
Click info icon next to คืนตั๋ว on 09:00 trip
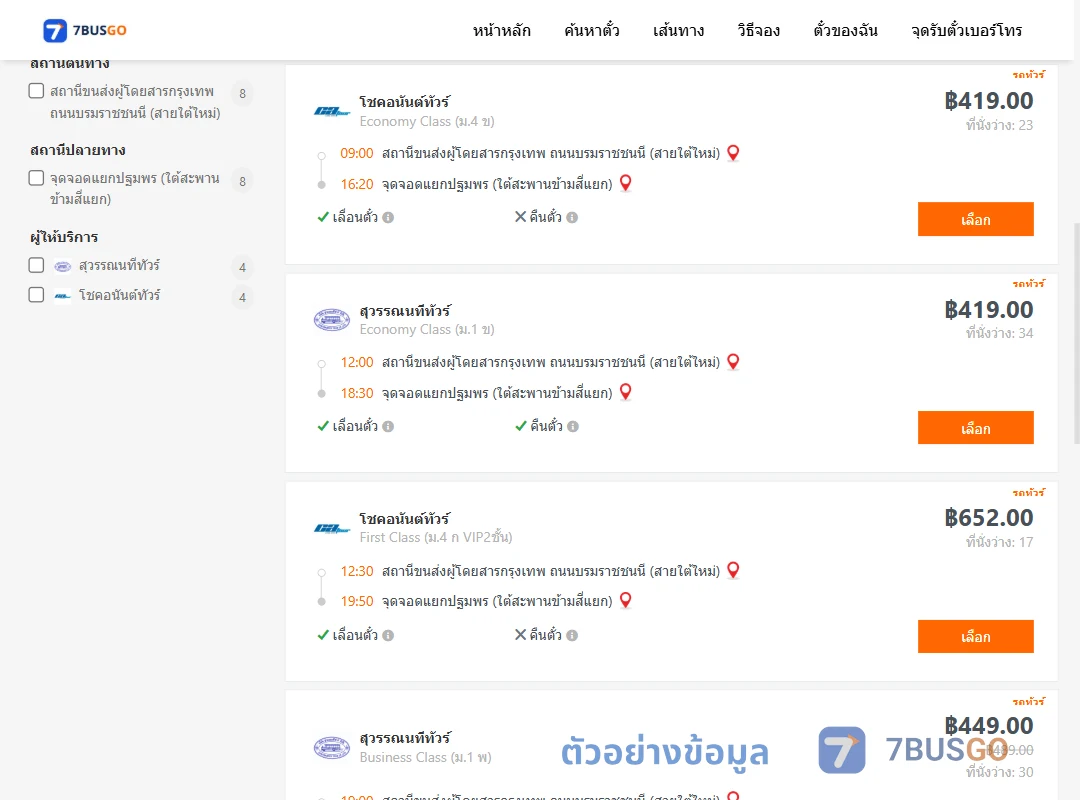point(572,218)
